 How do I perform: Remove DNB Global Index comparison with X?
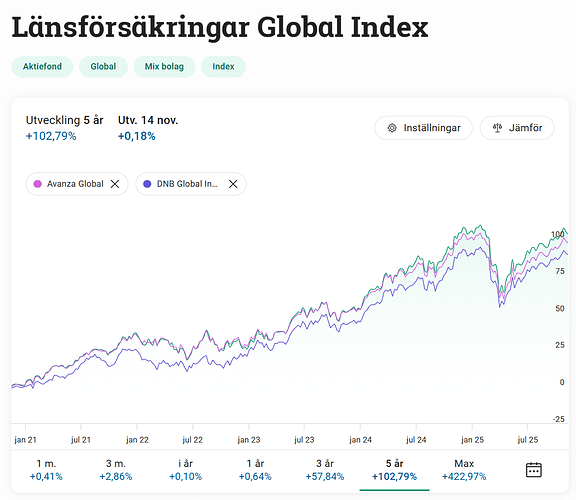pos(233,184)
